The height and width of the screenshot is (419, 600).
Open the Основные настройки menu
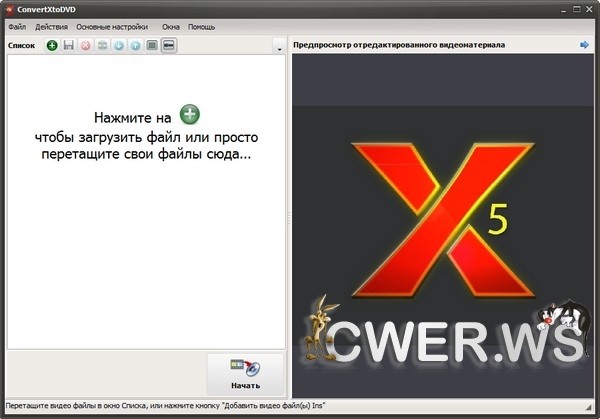coord(112,27)
